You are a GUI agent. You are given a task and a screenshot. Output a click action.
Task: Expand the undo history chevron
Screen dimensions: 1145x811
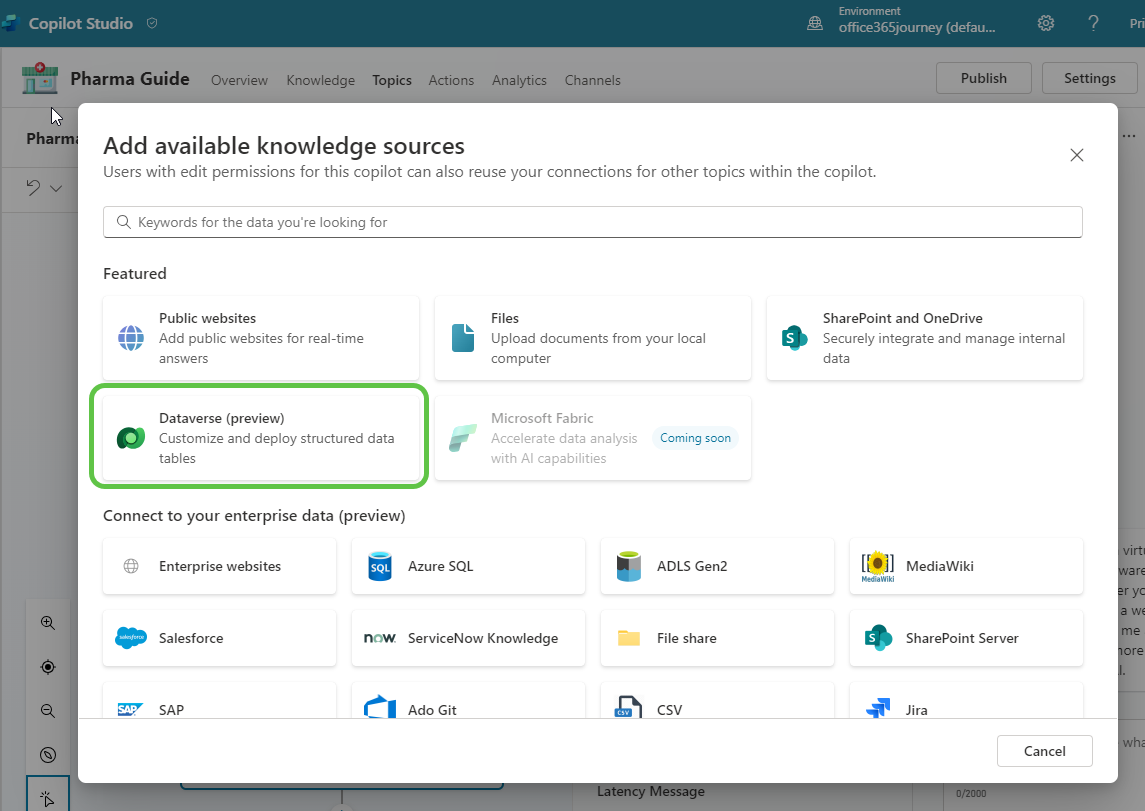click(57, 187)
